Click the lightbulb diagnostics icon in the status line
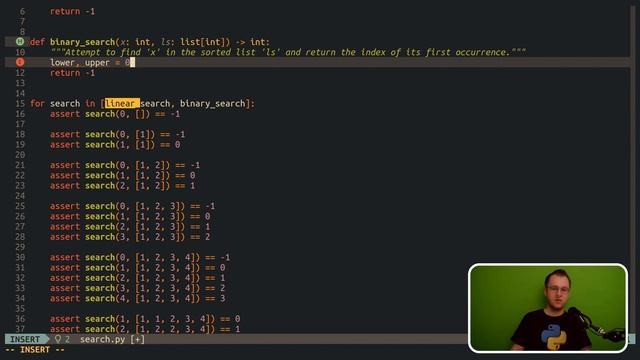 [58, 339]
